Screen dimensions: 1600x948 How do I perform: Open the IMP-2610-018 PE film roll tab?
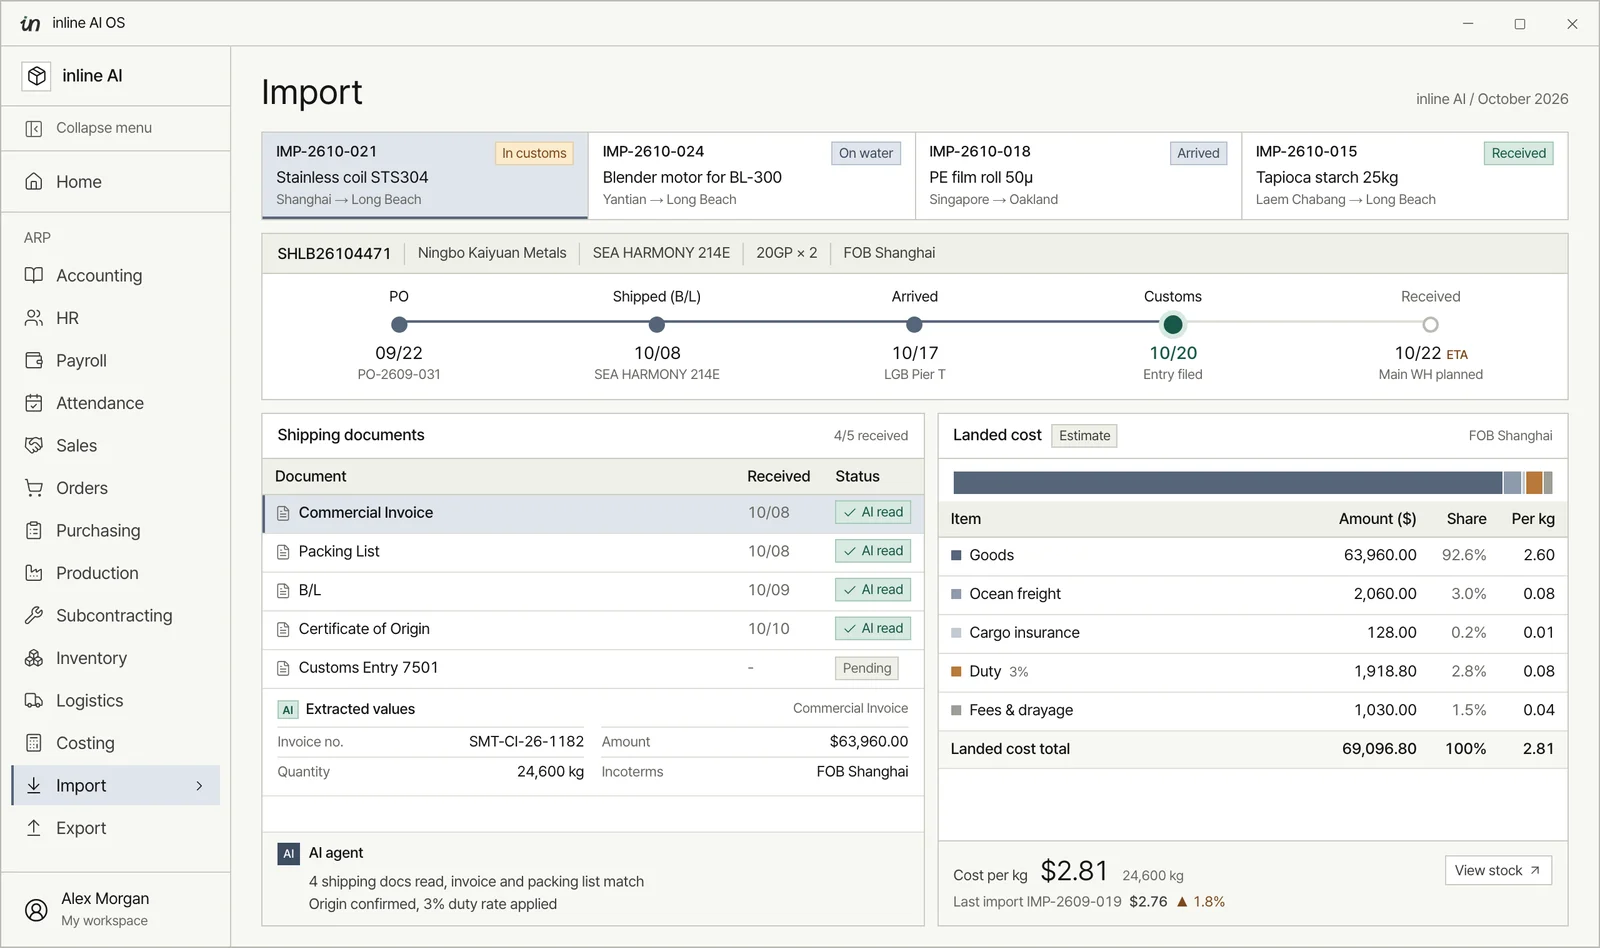point(1078,175)
